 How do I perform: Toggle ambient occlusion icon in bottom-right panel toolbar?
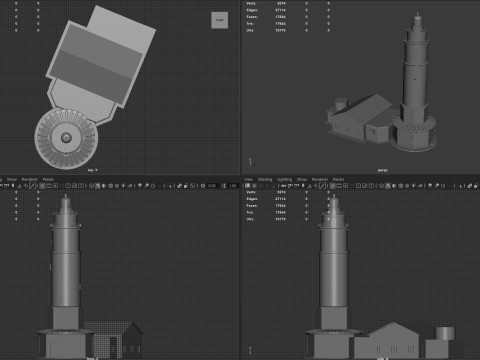tap(430, 186)
